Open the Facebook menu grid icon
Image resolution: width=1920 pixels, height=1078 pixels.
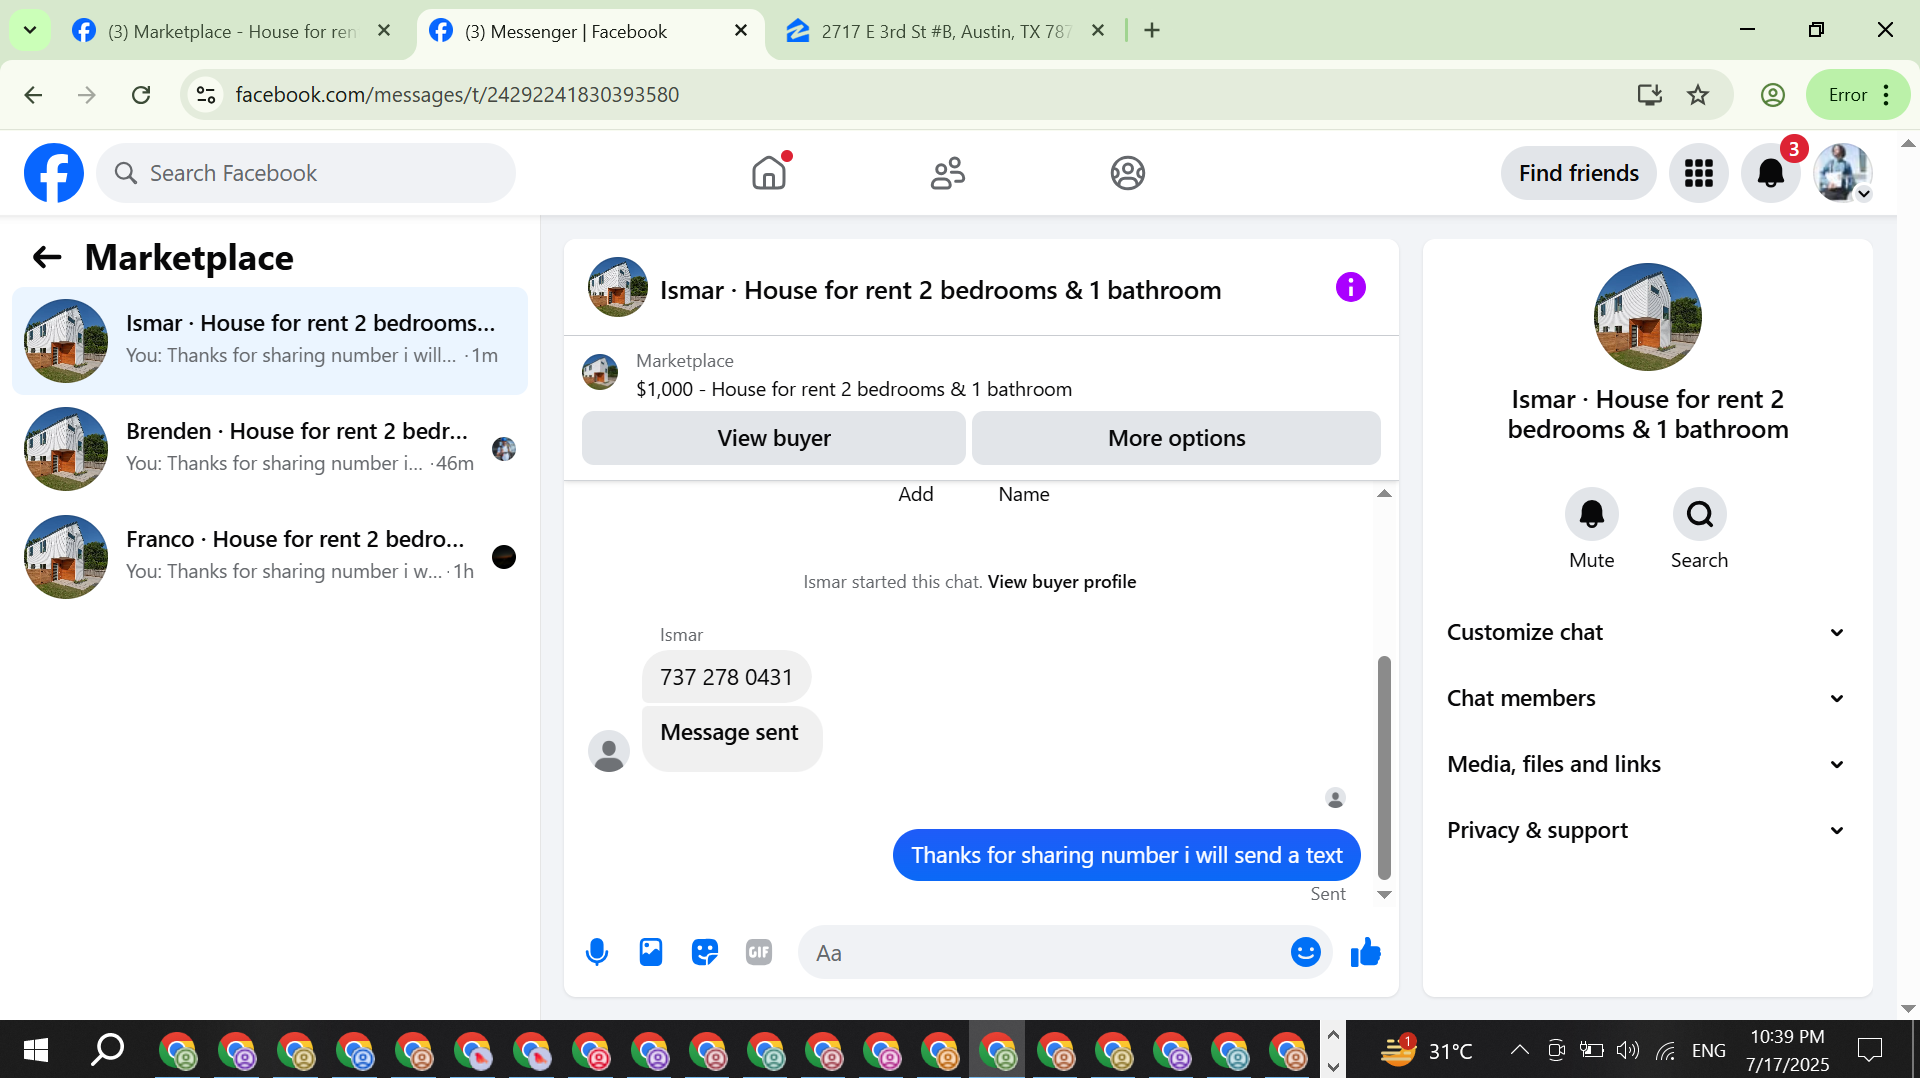coord(1698,173)
